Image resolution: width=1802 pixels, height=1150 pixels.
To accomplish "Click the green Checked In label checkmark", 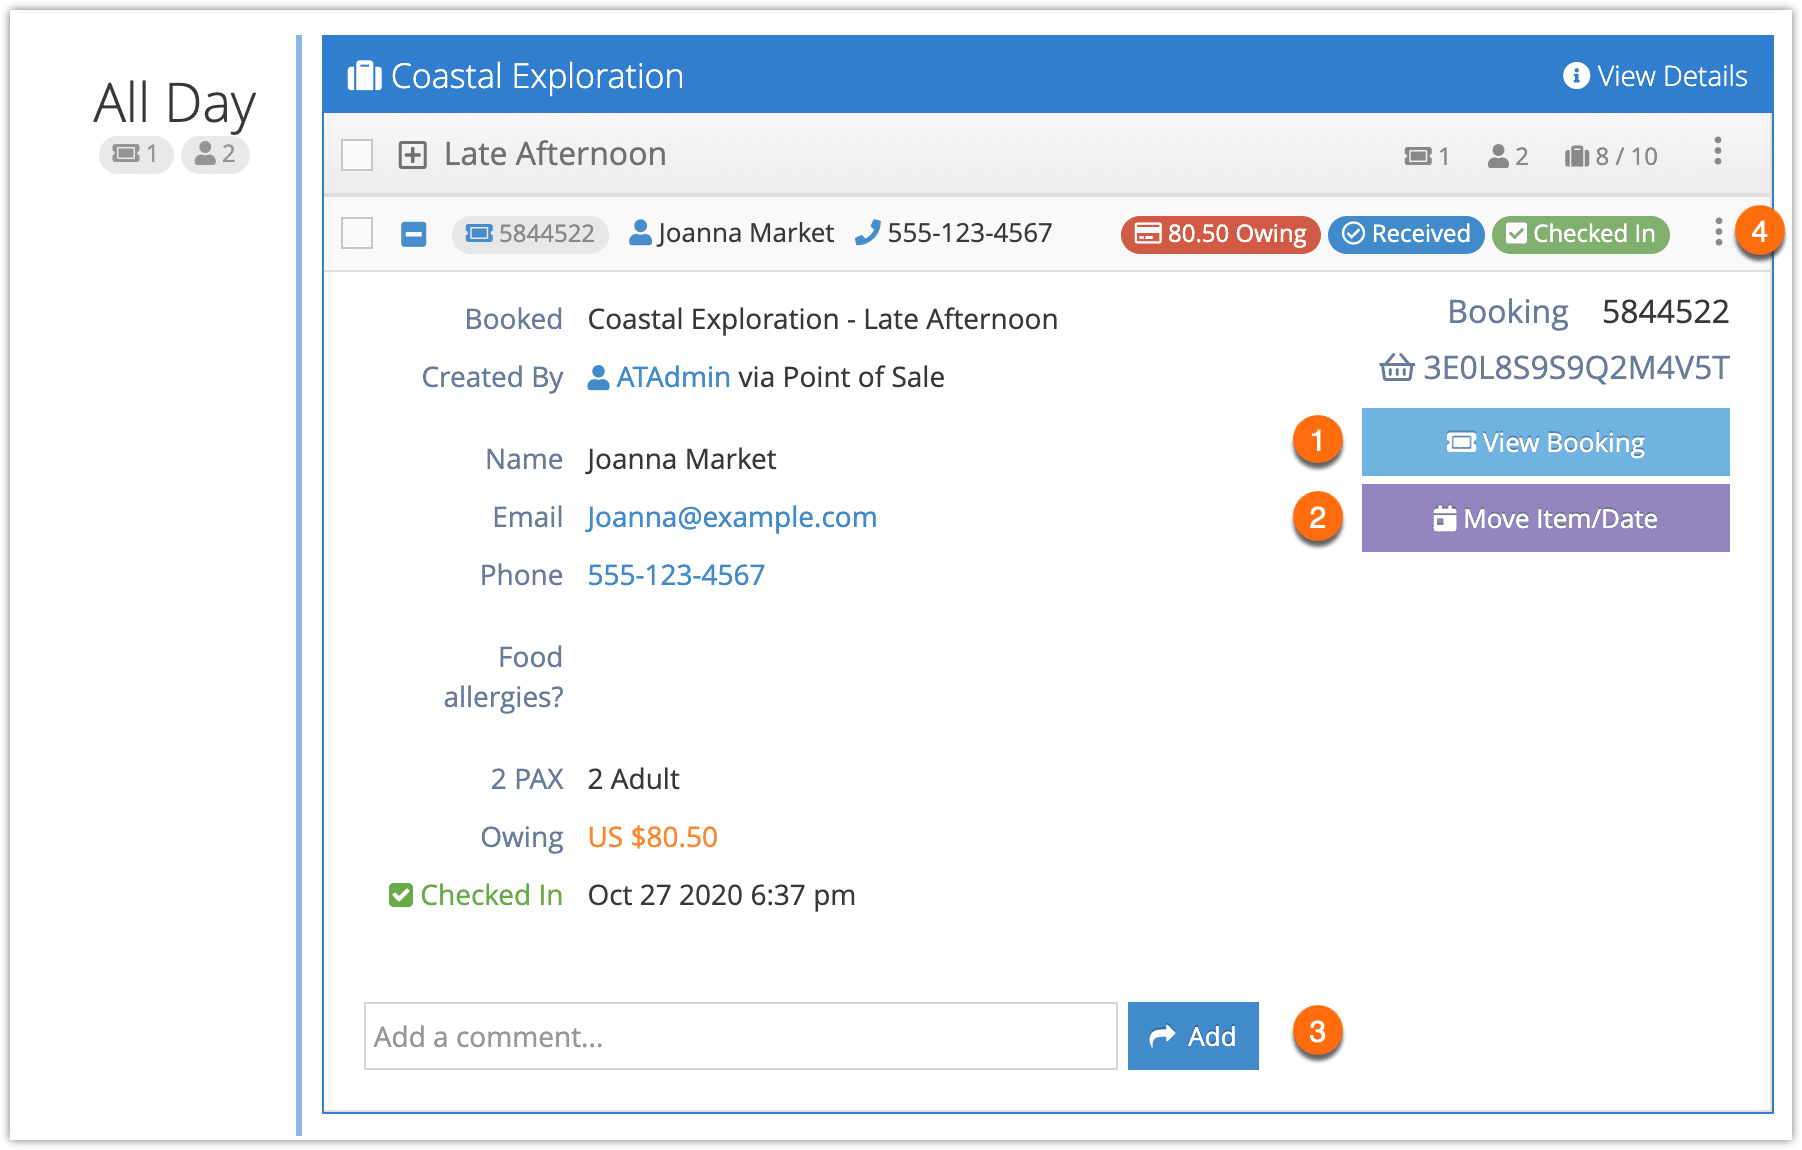I will (x=401, y=895).
